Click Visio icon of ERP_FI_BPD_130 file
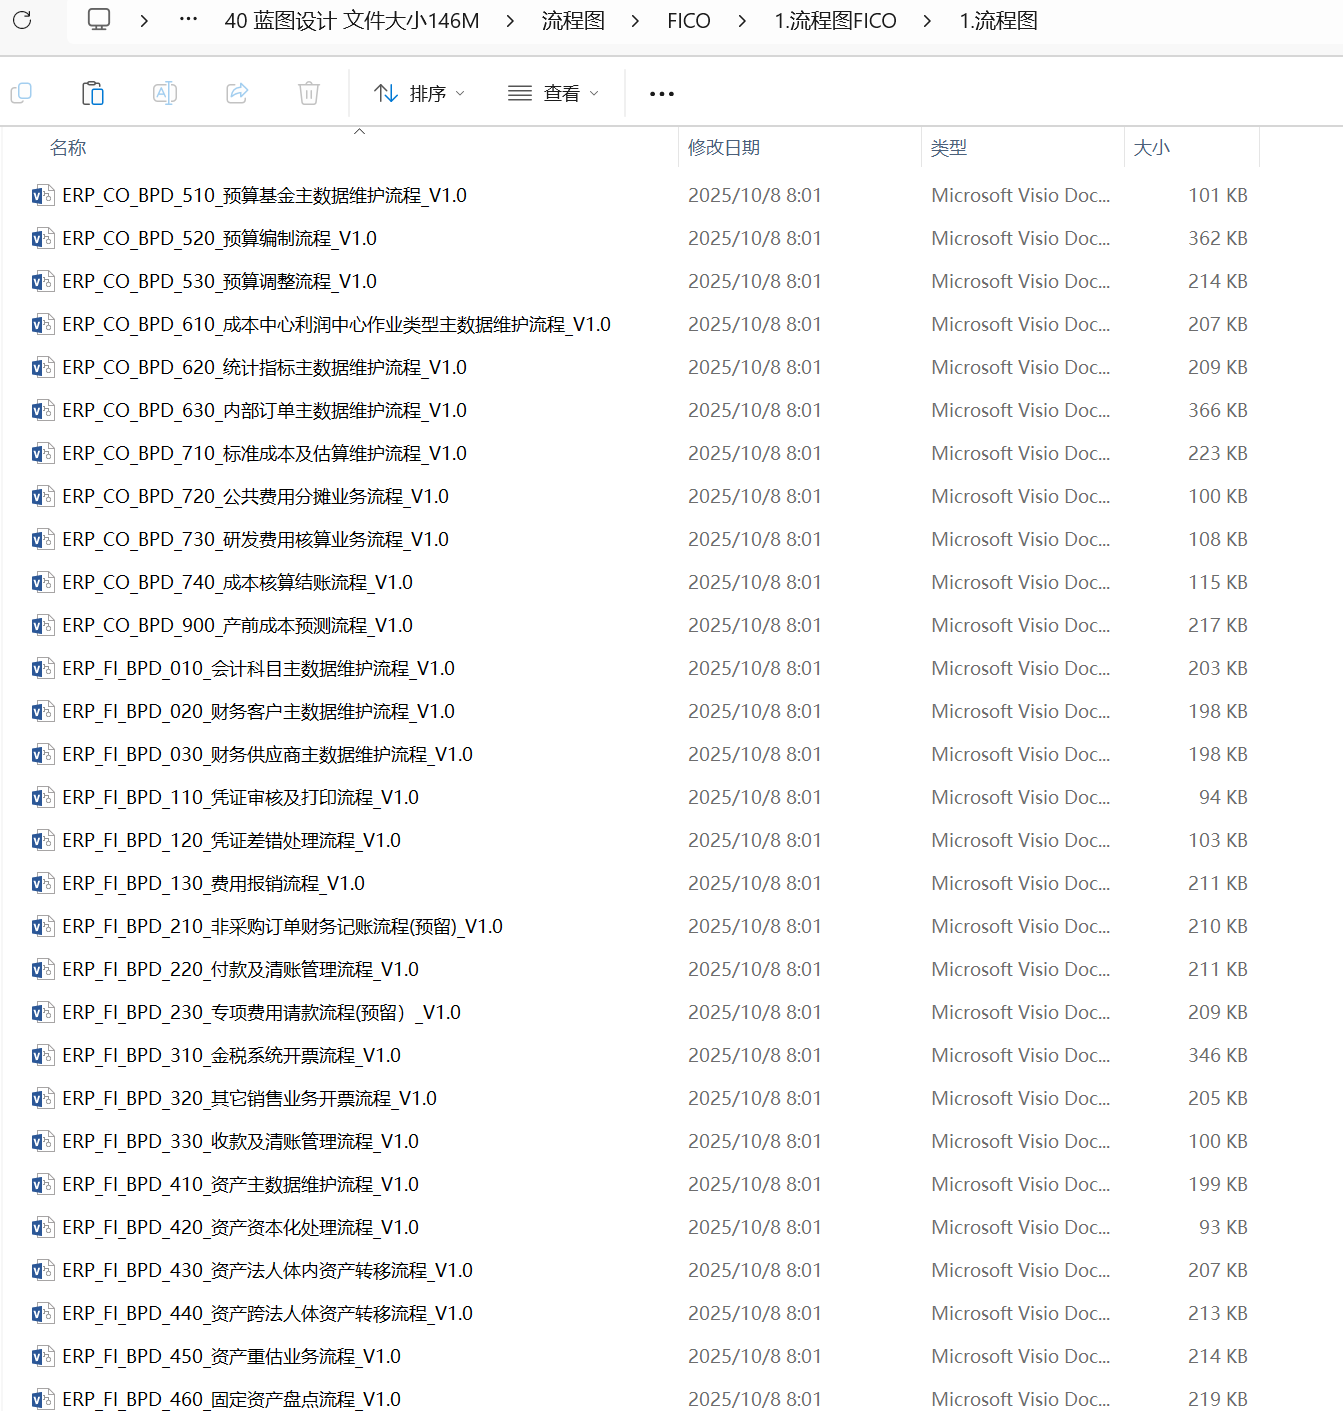This screenshot has width=1343, height=1427. [x=42, y=884]
